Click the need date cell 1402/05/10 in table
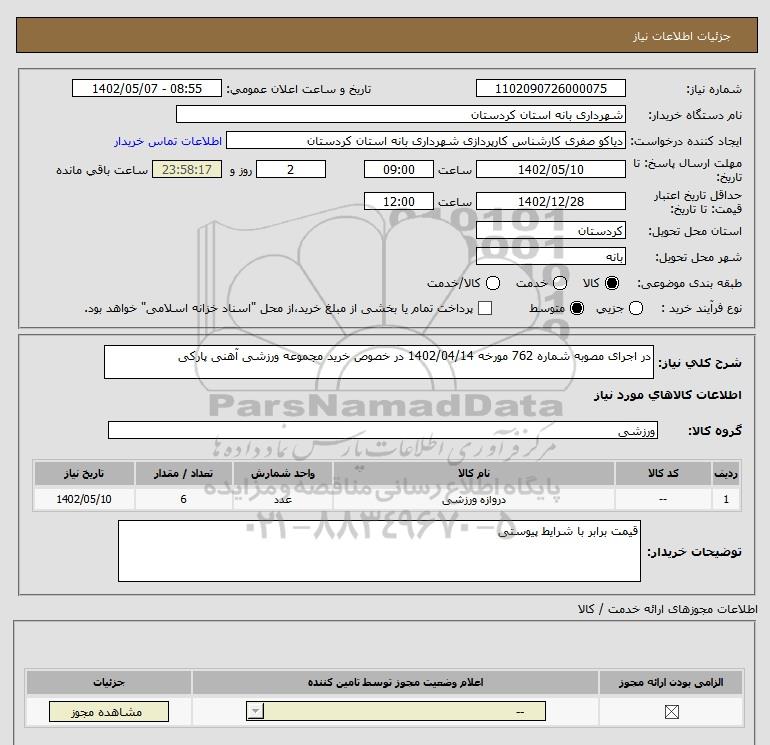The width and height of the screenshot is (770, 745). [x=84, y=499]
